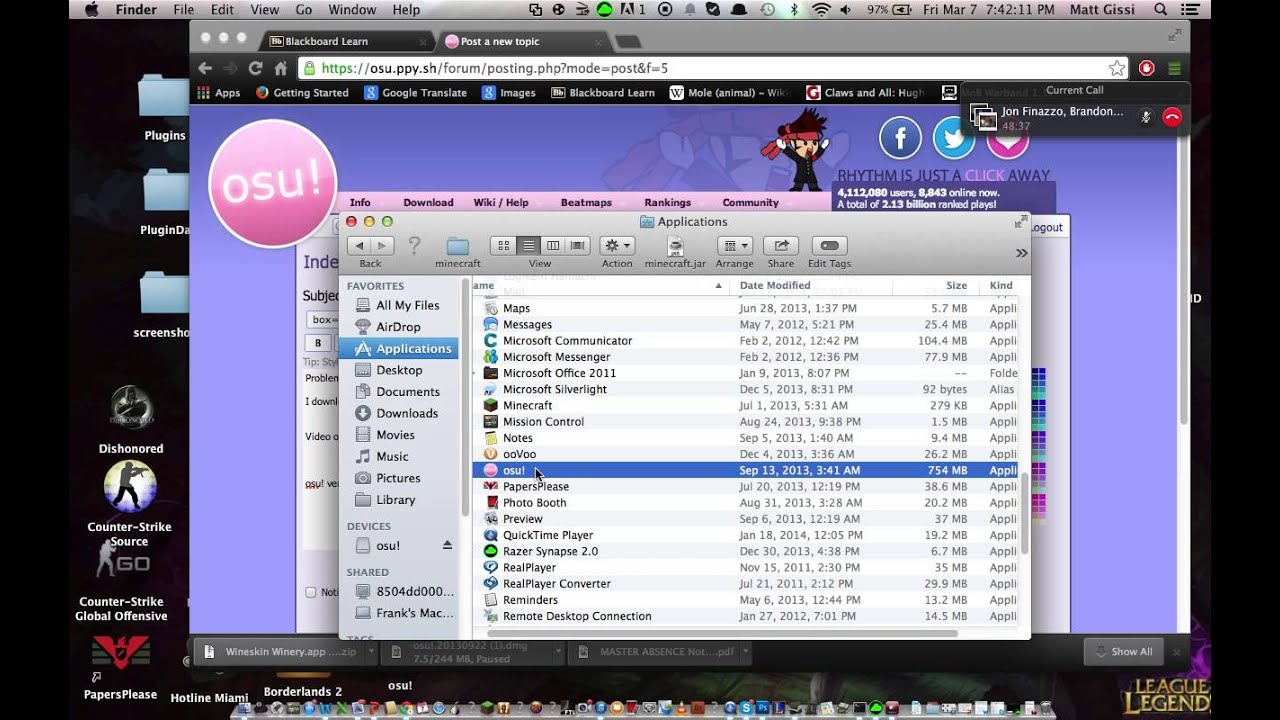End the current call with red hangup button

[1172, 117]
